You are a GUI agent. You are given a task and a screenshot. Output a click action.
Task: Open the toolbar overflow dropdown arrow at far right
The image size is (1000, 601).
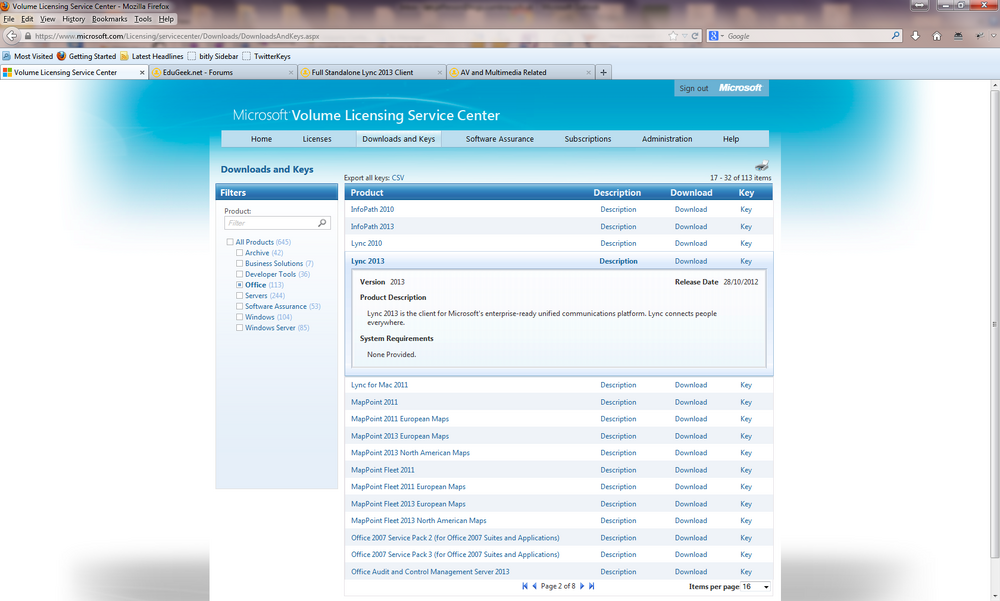click(x=996, y=36)
